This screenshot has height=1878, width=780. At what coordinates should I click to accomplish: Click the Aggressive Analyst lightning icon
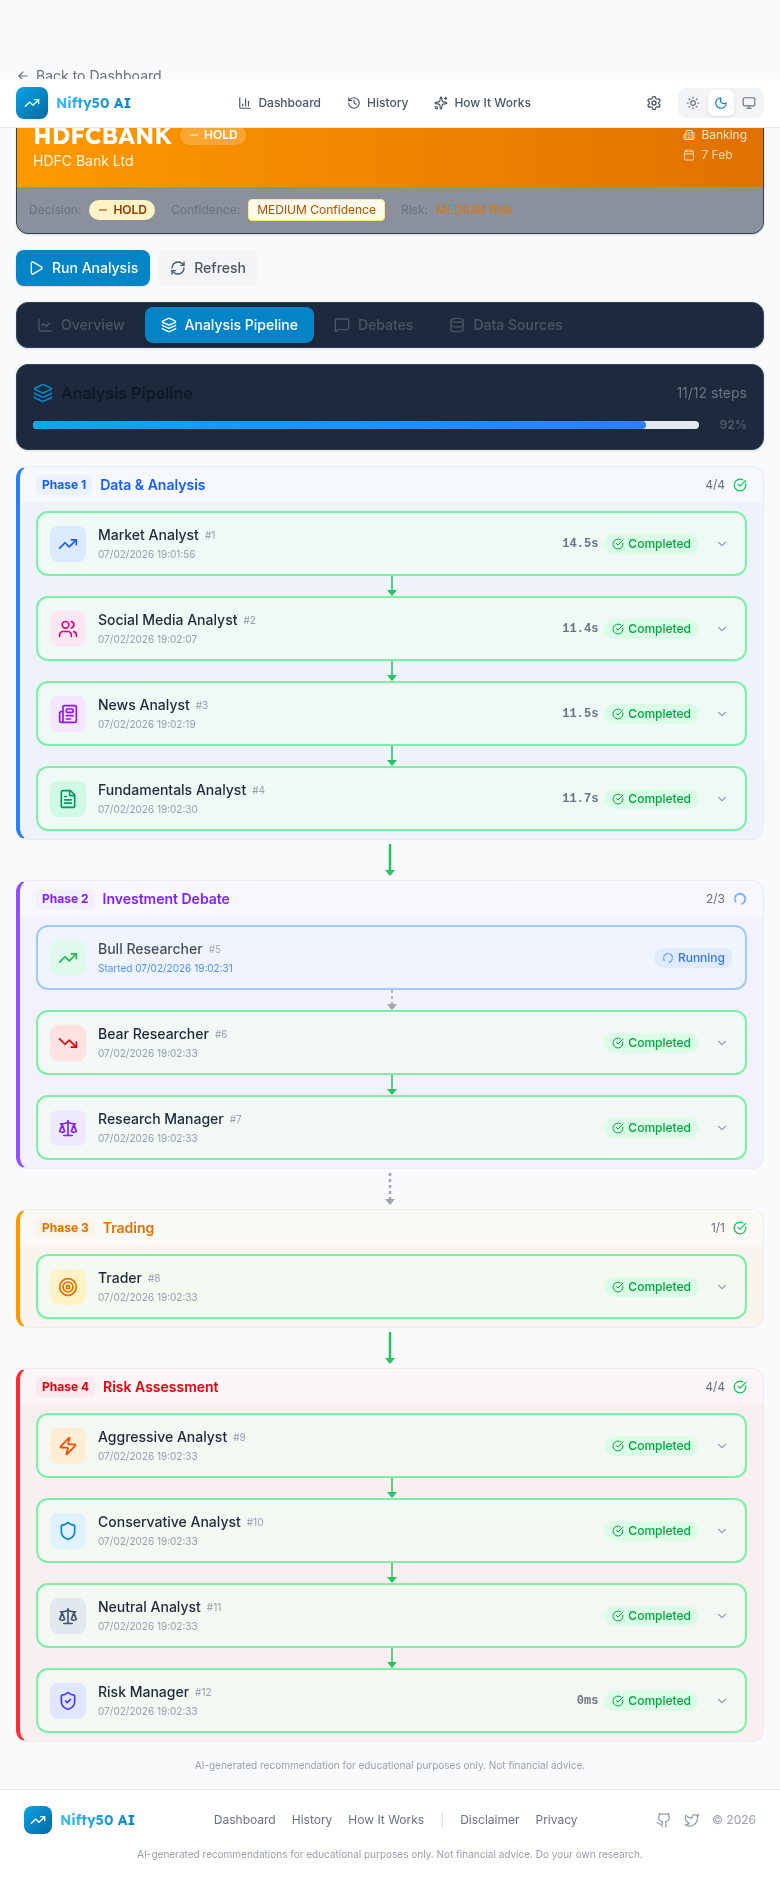coord(68,1446)
